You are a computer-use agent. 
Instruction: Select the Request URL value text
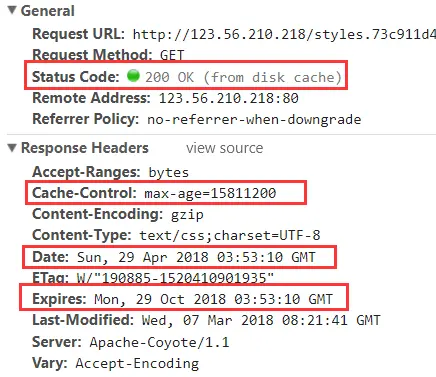[284, 34]
